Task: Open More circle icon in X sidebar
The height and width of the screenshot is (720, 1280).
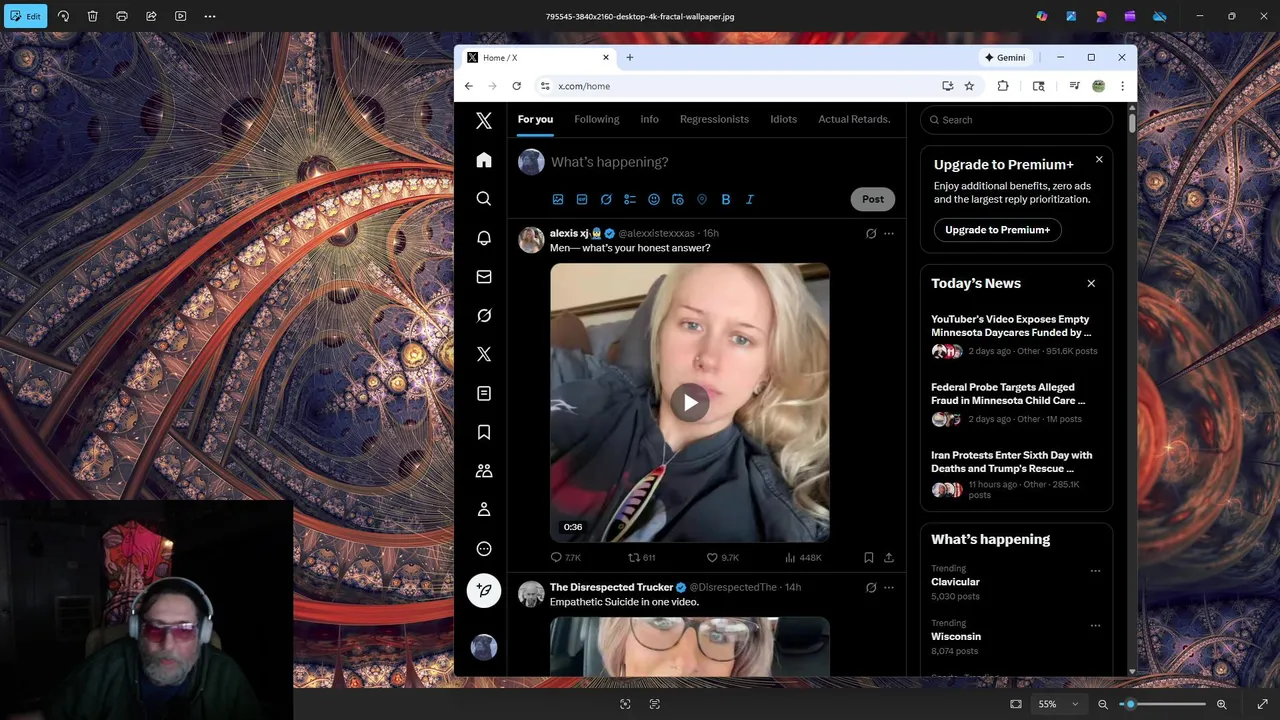Action: click(x=484, y=549)
